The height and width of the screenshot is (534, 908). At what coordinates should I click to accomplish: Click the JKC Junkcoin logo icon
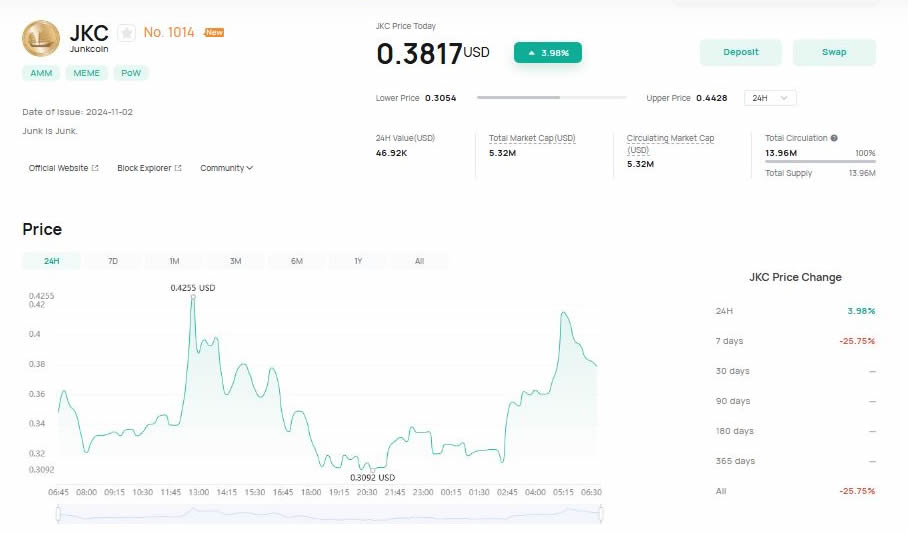point(41,38)
